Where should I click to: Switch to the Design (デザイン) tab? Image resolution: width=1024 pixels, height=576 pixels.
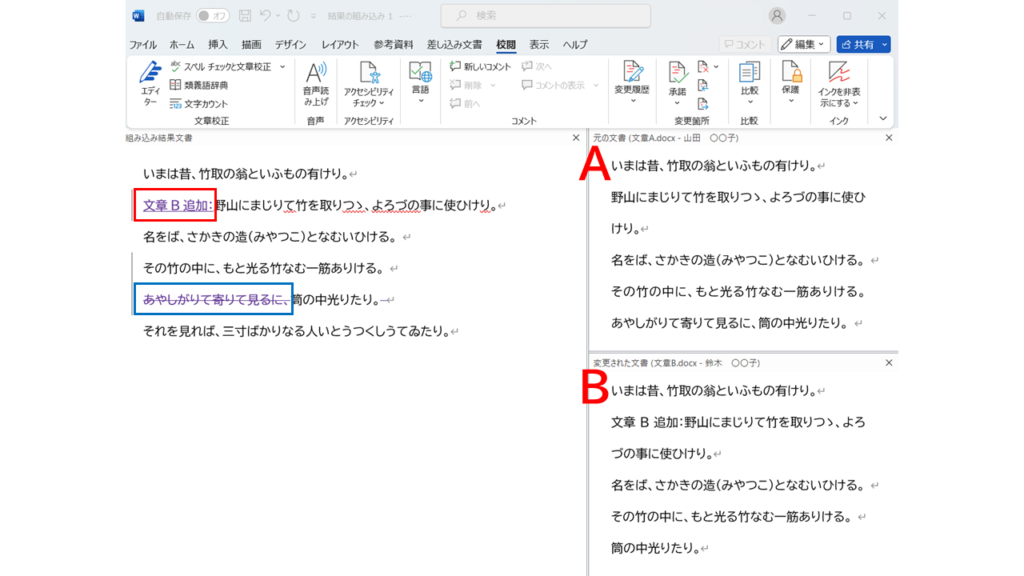click(x=290, y=44)
